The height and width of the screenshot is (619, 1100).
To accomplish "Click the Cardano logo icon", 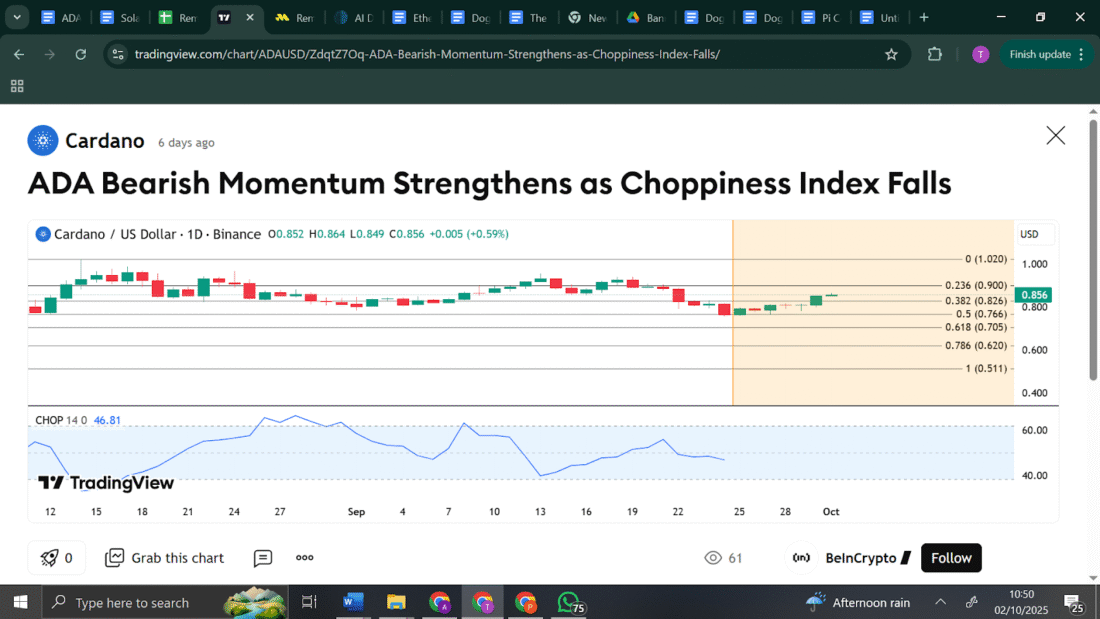I will [x=43, y=141].
